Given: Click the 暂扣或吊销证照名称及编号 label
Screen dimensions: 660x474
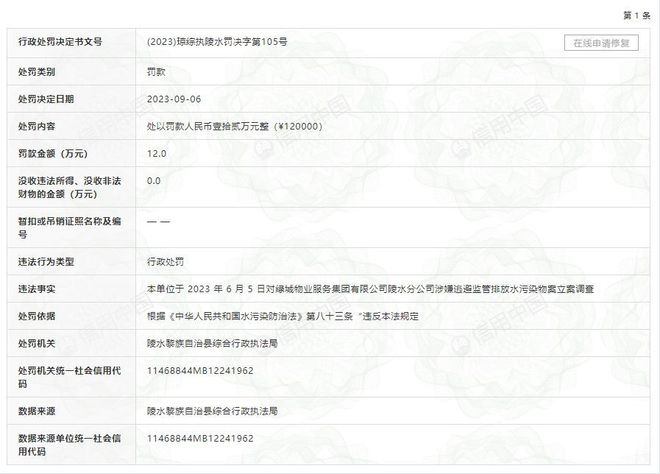Looking at the screenshot, I should 69,228.
